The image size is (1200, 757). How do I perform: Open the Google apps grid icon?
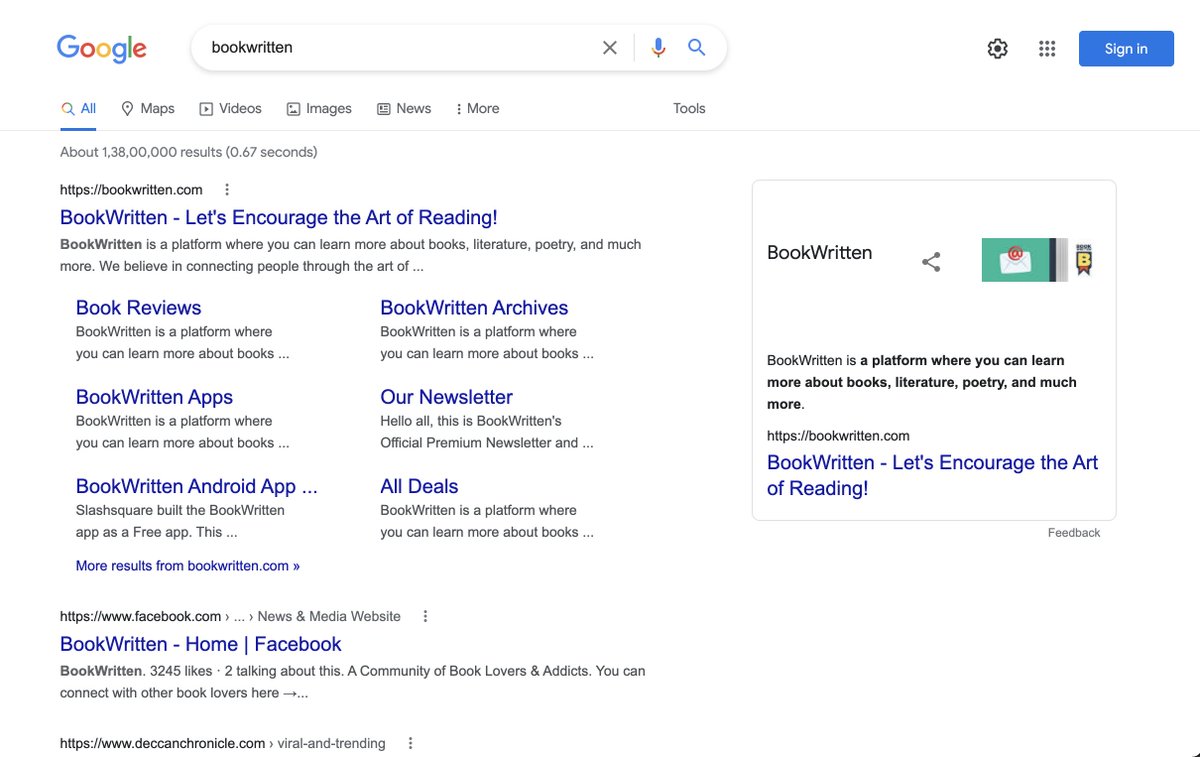(1047, 48)
